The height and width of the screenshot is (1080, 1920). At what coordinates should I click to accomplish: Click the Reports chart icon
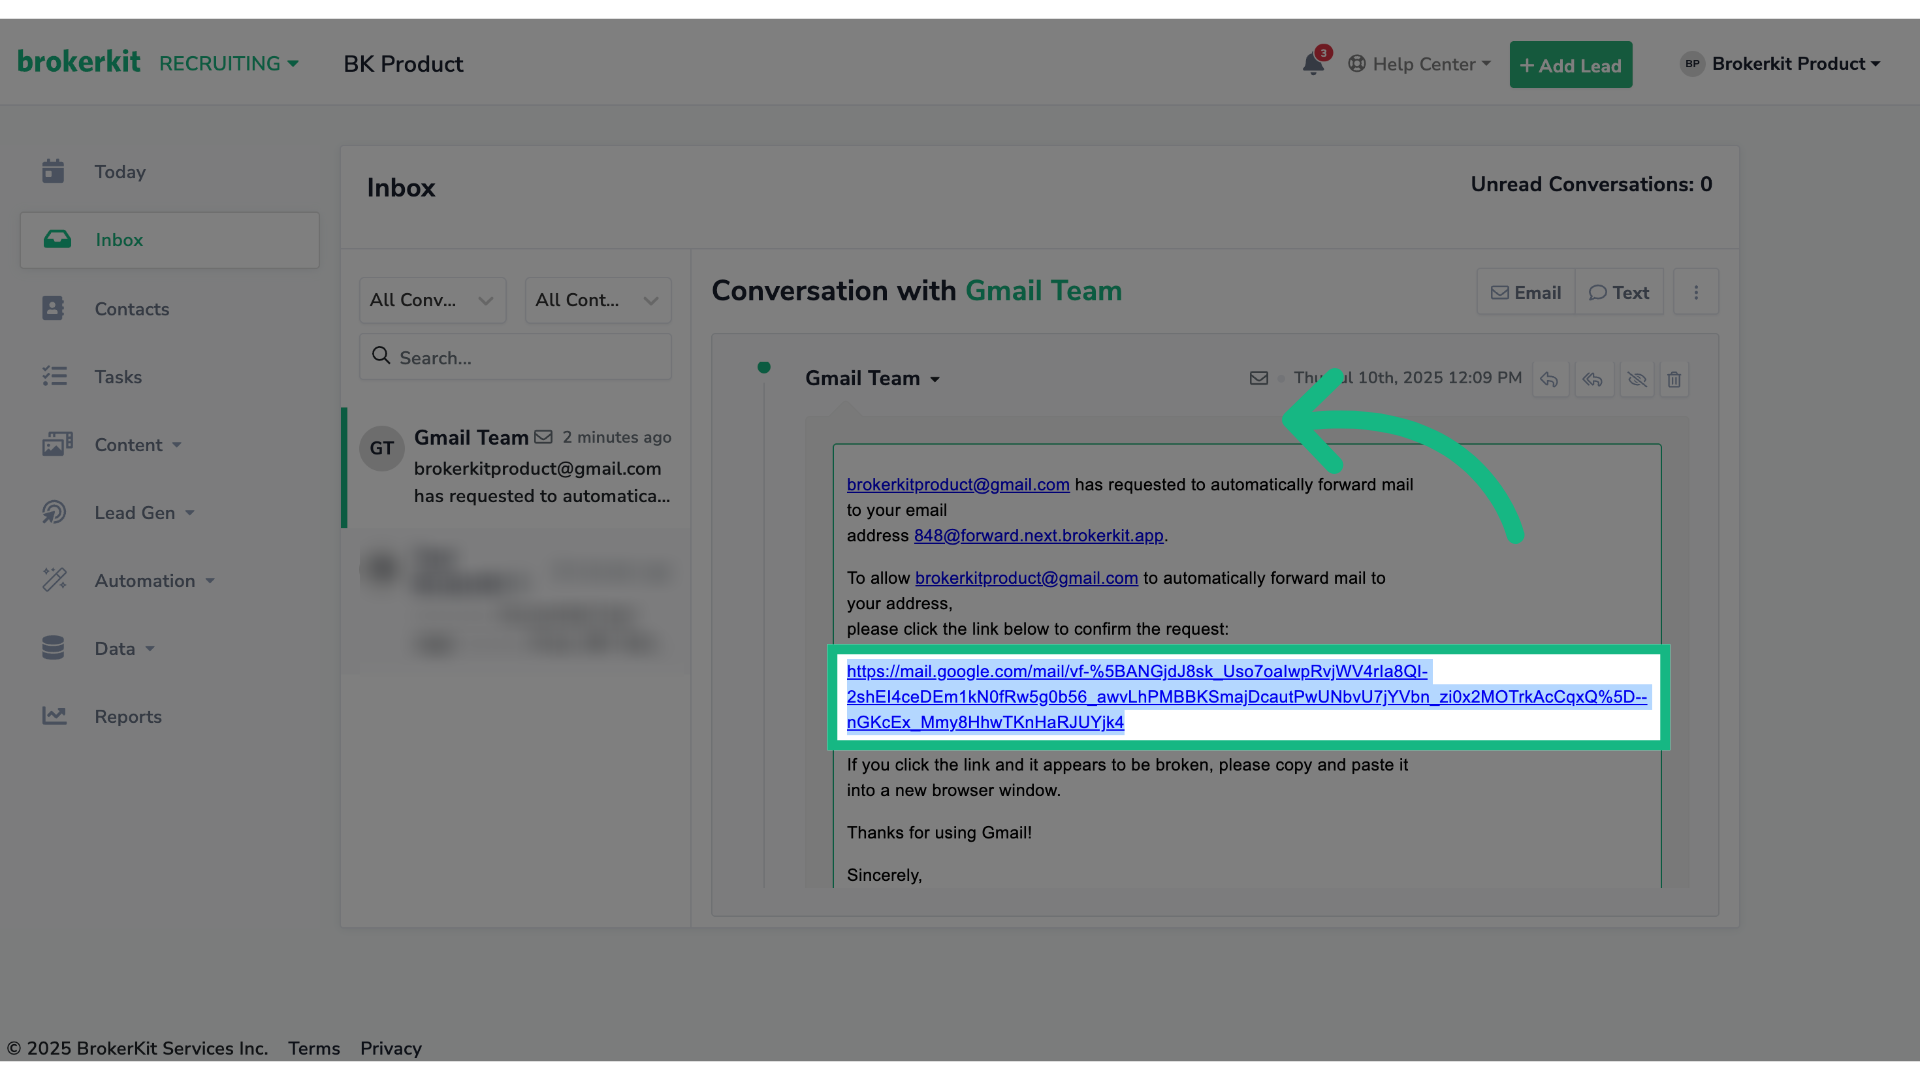click(54, 716)
